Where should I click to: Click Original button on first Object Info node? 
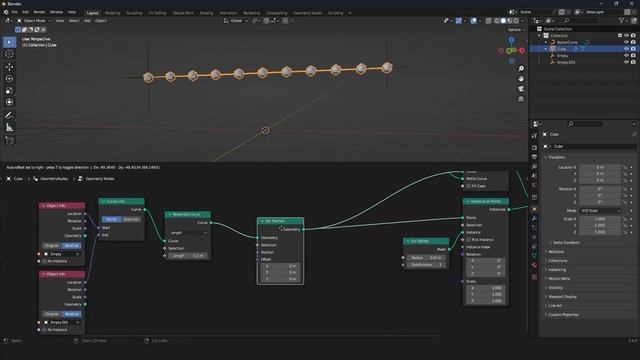click(x=52, y=246)
